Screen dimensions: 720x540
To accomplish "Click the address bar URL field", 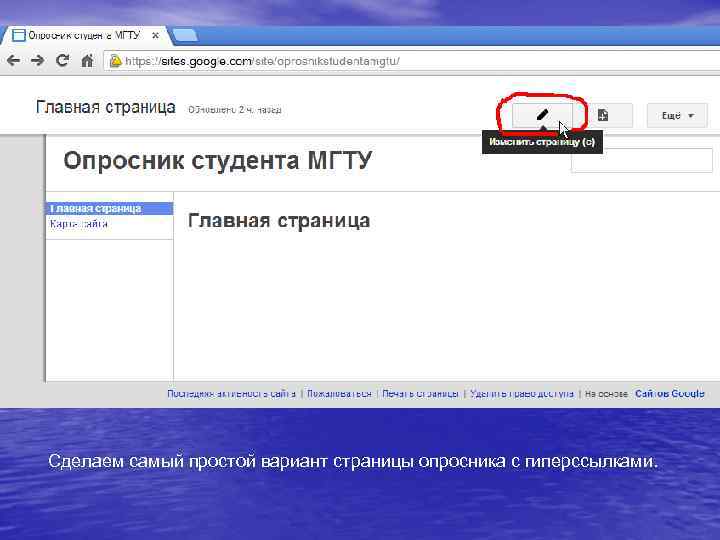I will pyautogui.click(x=413, y=61).
